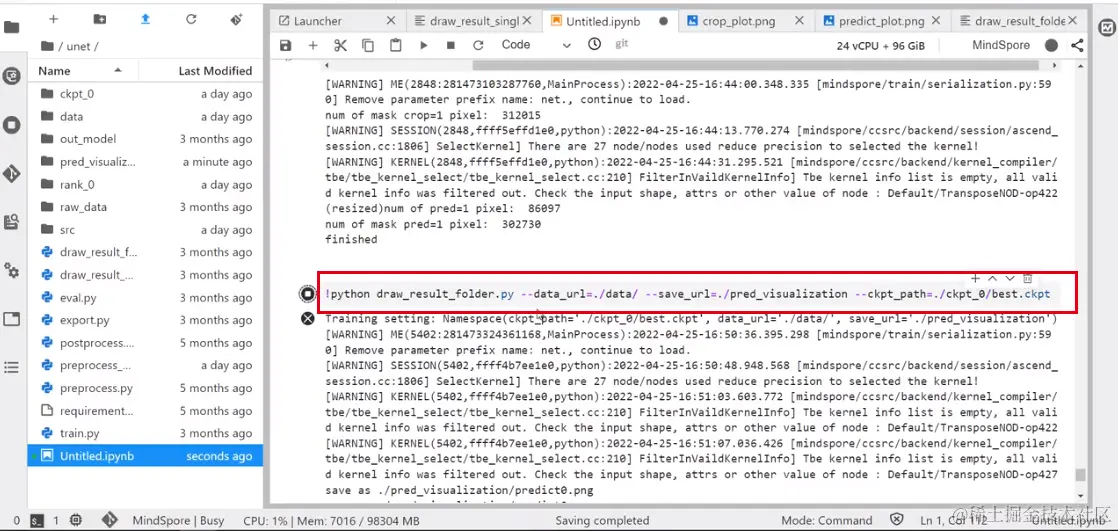
Task: Switch to the predict_plot.png tab
Action: [x=881, y=21]
